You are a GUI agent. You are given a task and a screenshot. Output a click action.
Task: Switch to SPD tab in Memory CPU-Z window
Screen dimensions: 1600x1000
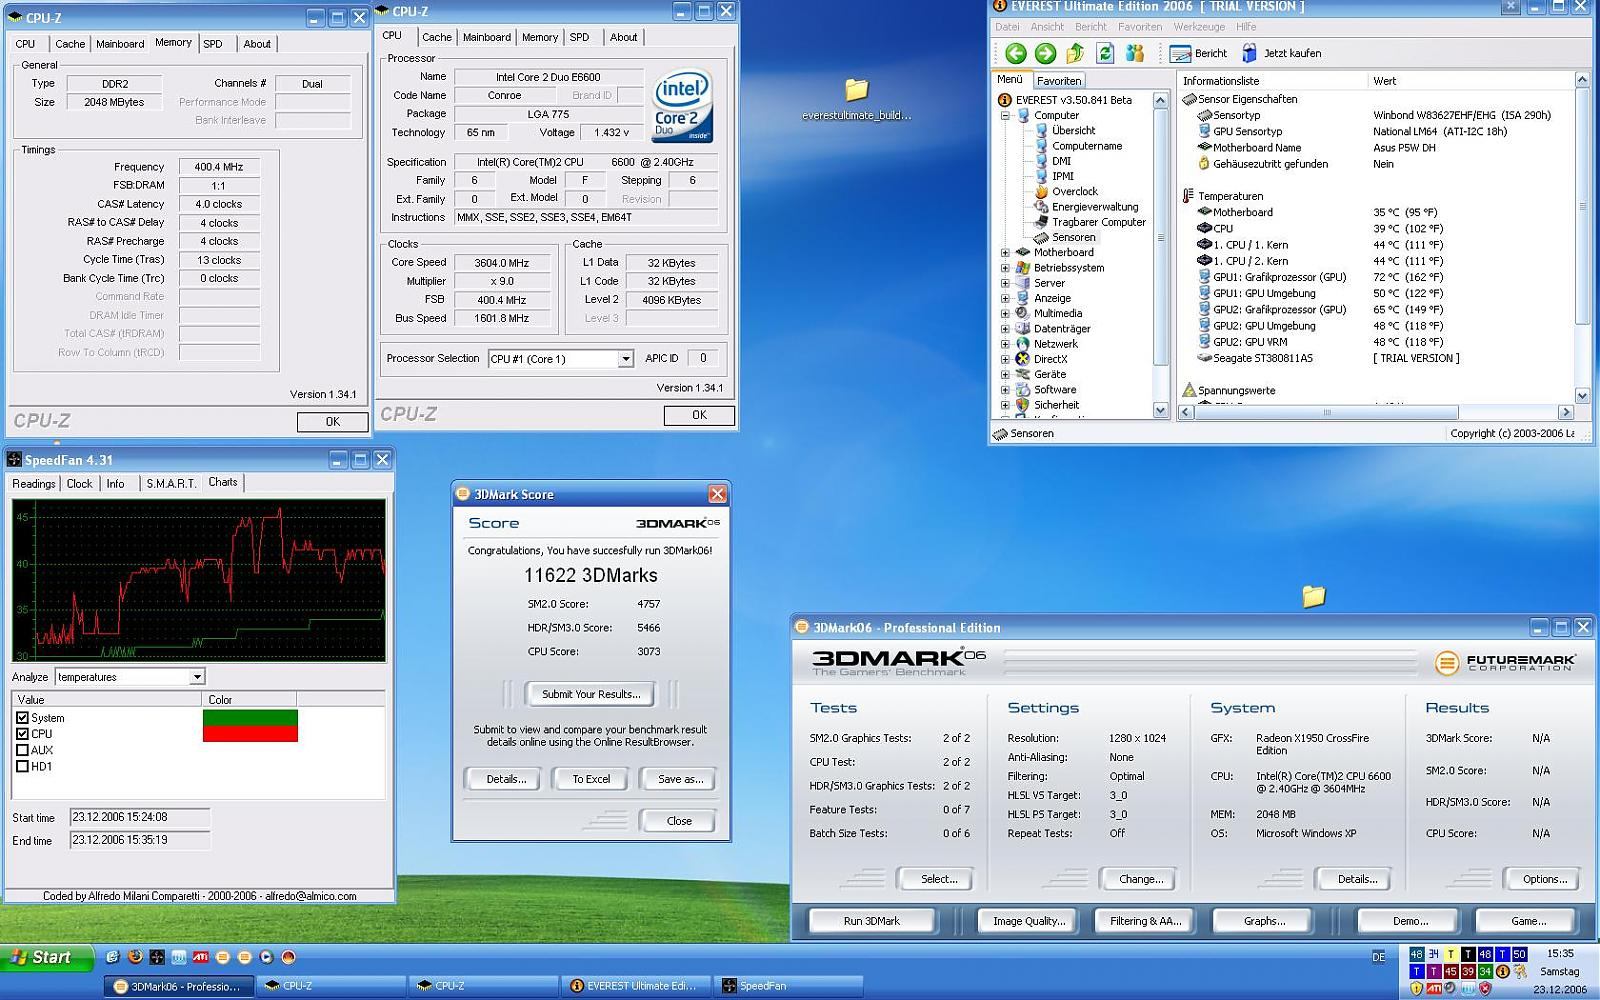(213, 44)
